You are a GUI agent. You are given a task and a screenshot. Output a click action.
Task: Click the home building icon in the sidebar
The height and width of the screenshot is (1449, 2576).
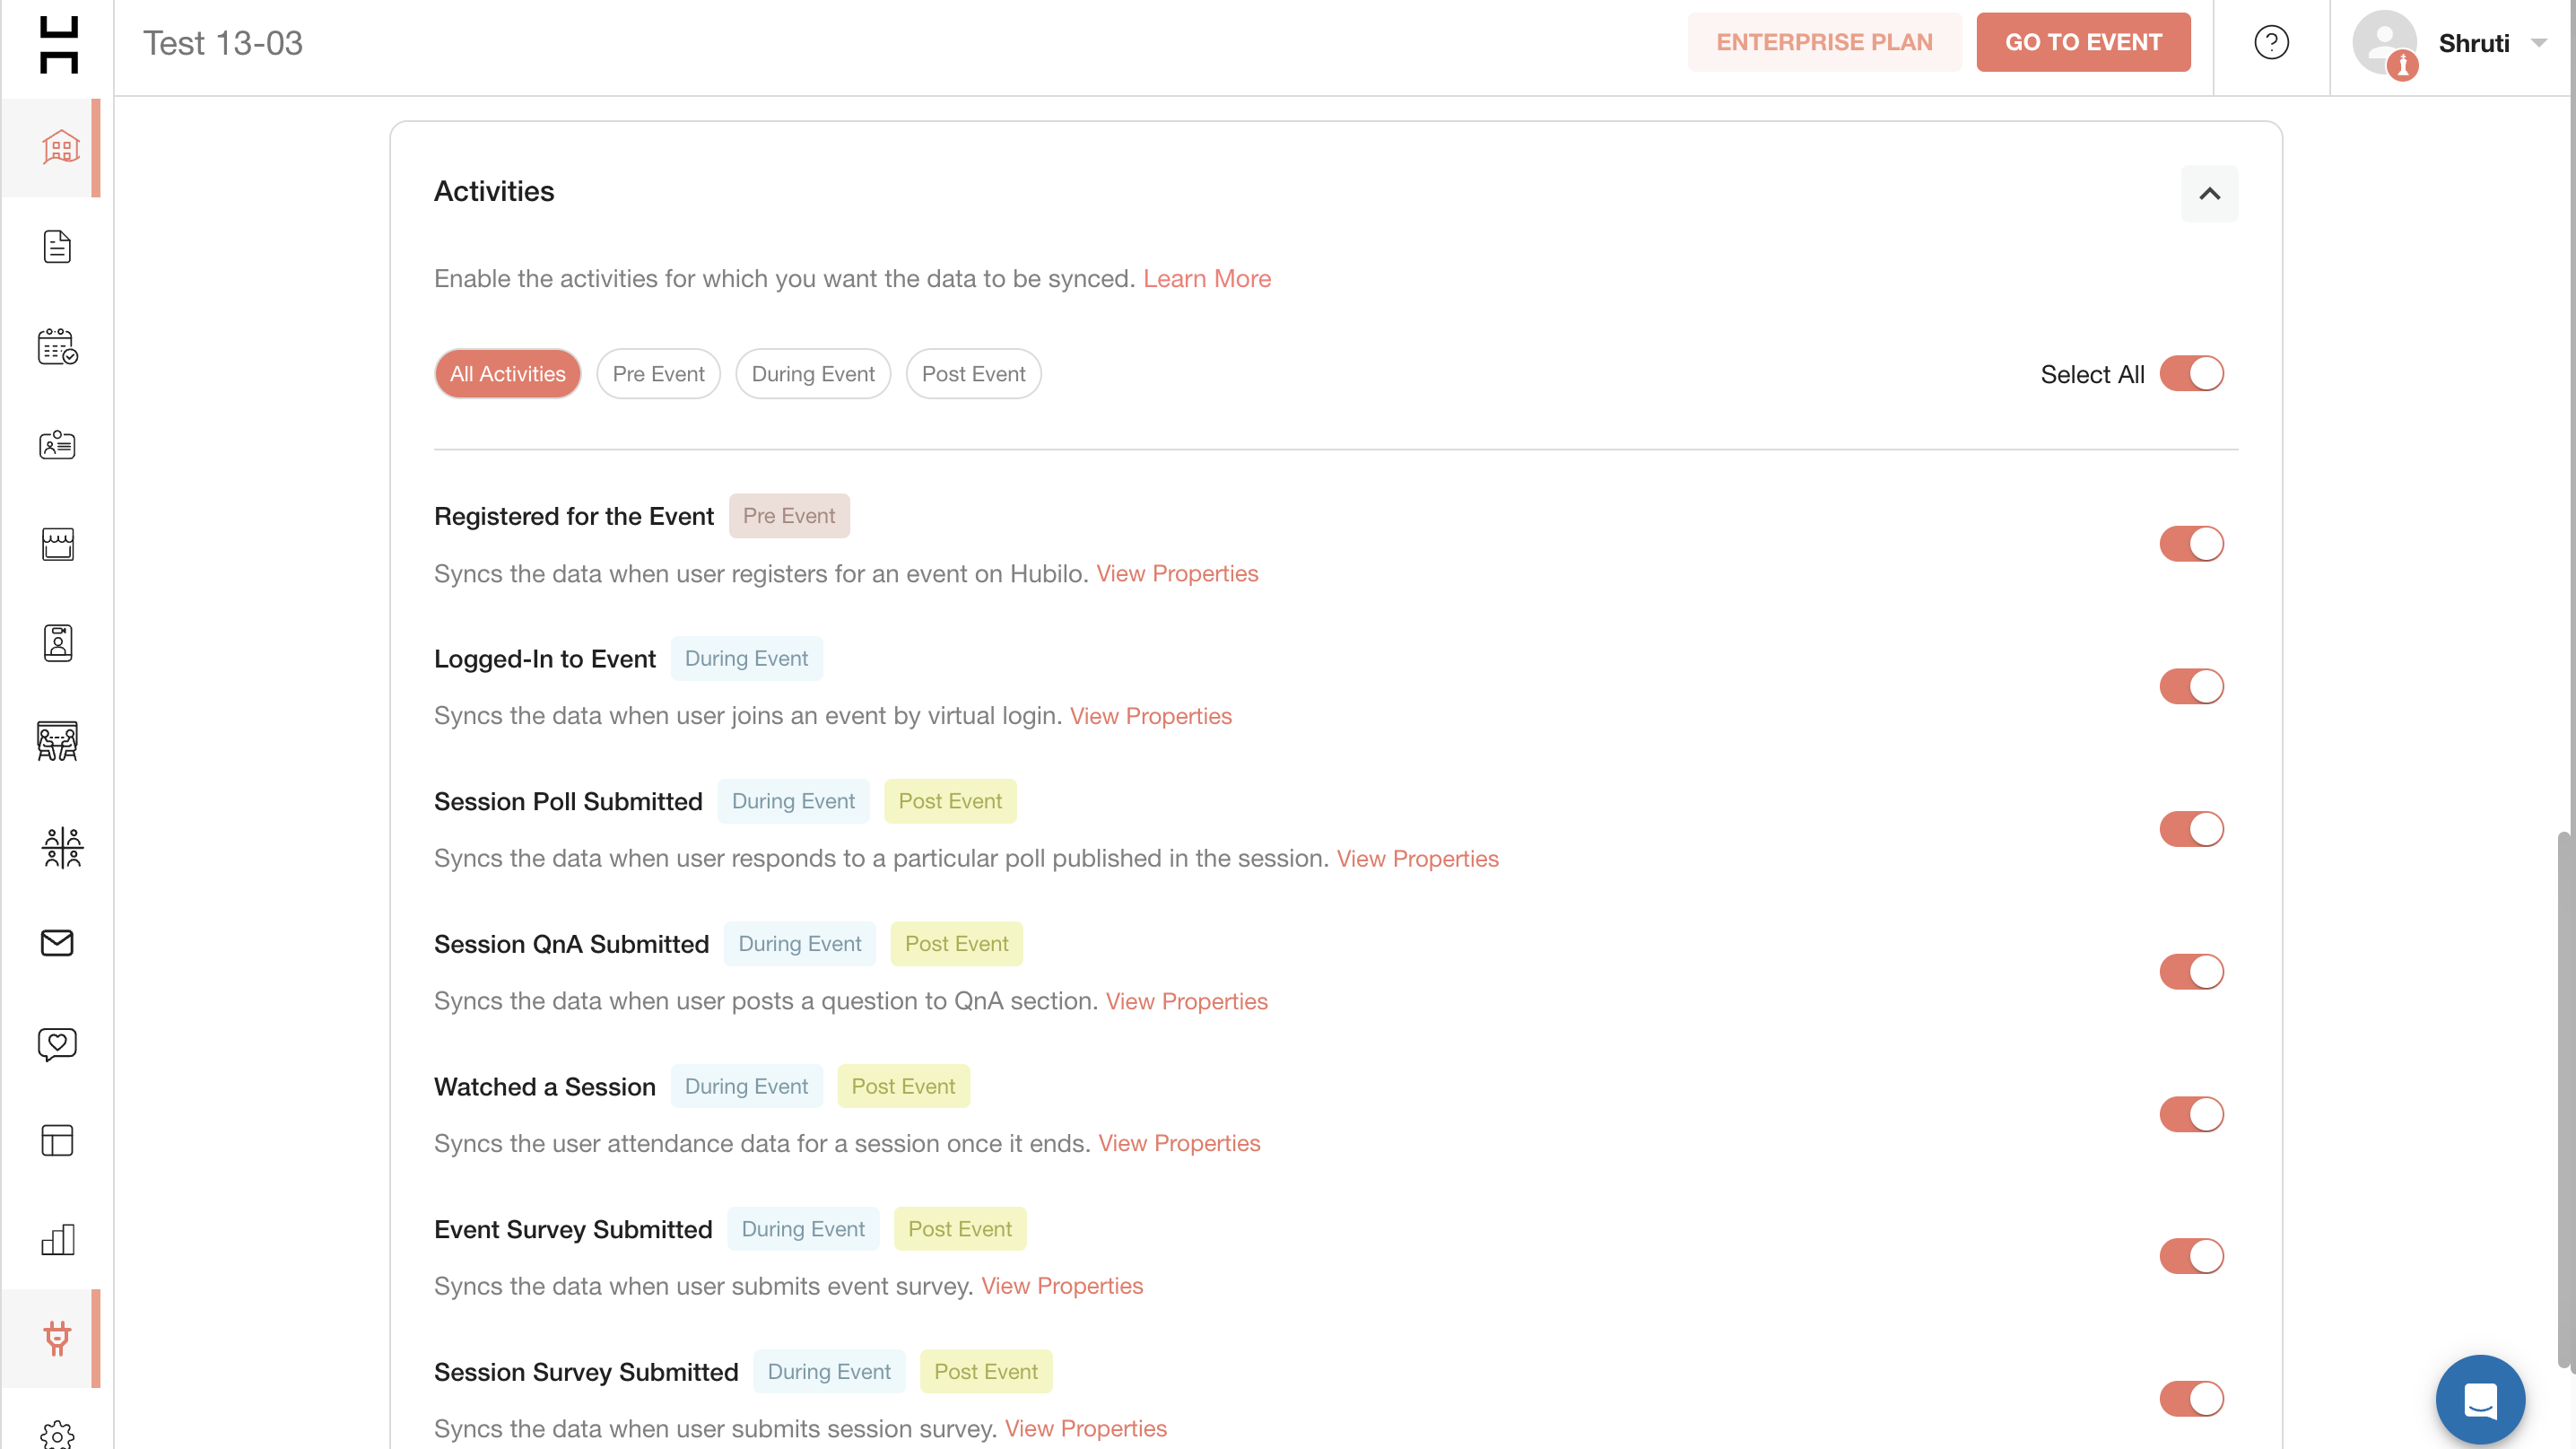(60, 148)
